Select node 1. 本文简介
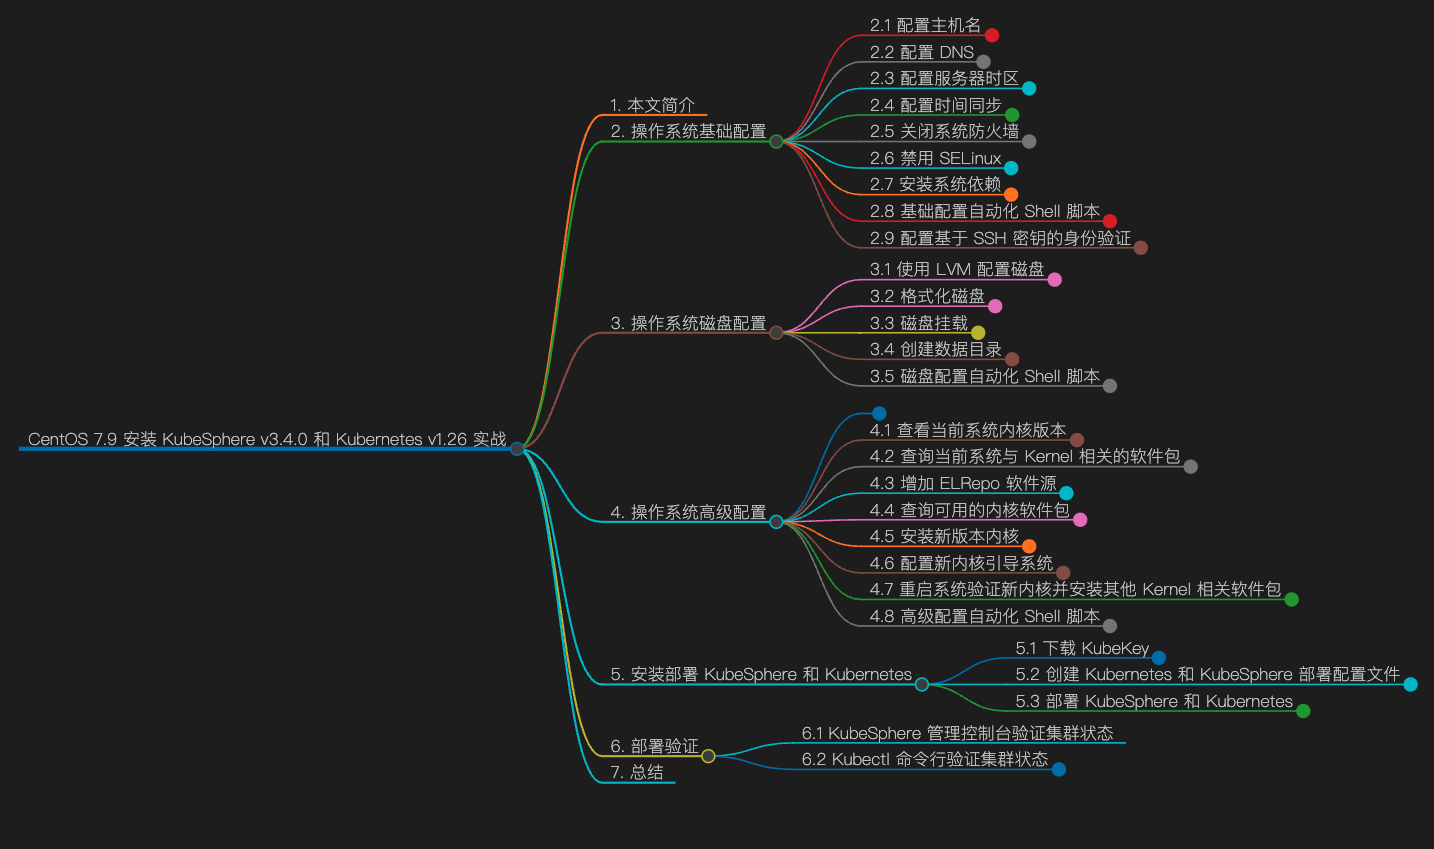Image resolution: width=1434 pixels, height=849 pixels. pos(653,105)
